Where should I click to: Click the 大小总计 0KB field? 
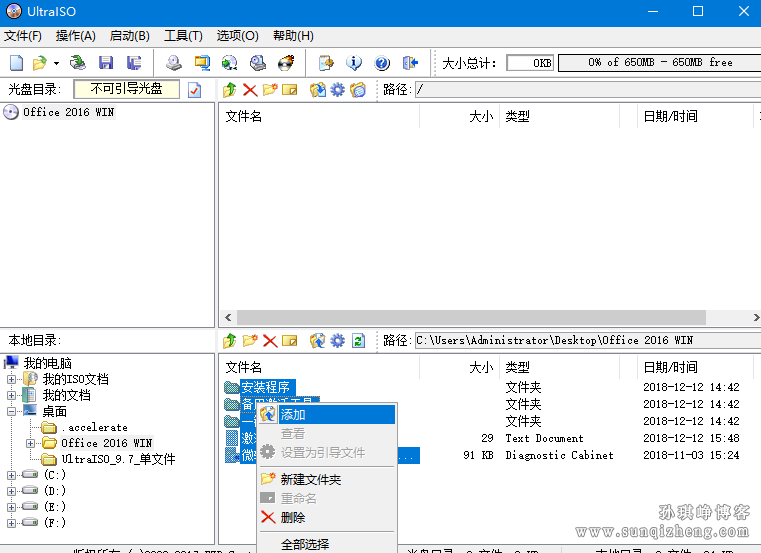[530, 63]
